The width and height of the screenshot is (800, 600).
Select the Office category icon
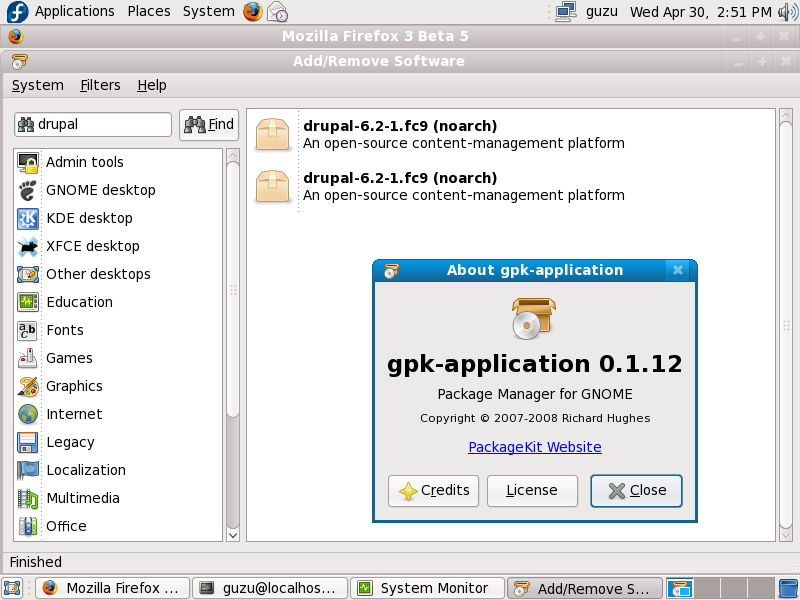[28, 527]
